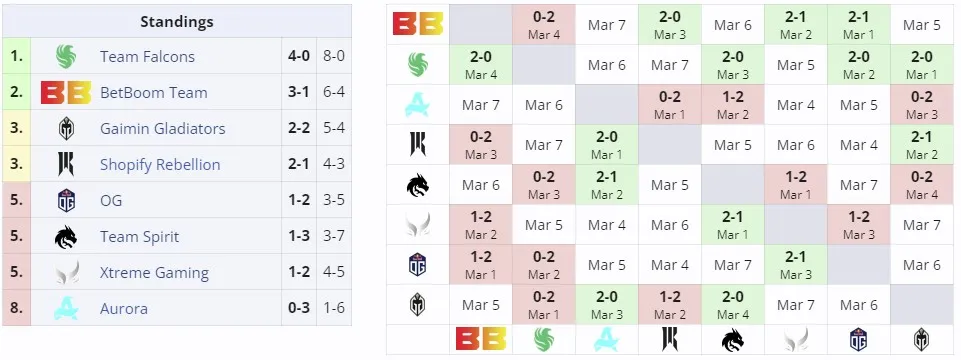Click Gaimin Gladiators logo in crosstable bottom row
Viewport: 961px width, 360px height.
pyautogui.click(x=921, y=339)
